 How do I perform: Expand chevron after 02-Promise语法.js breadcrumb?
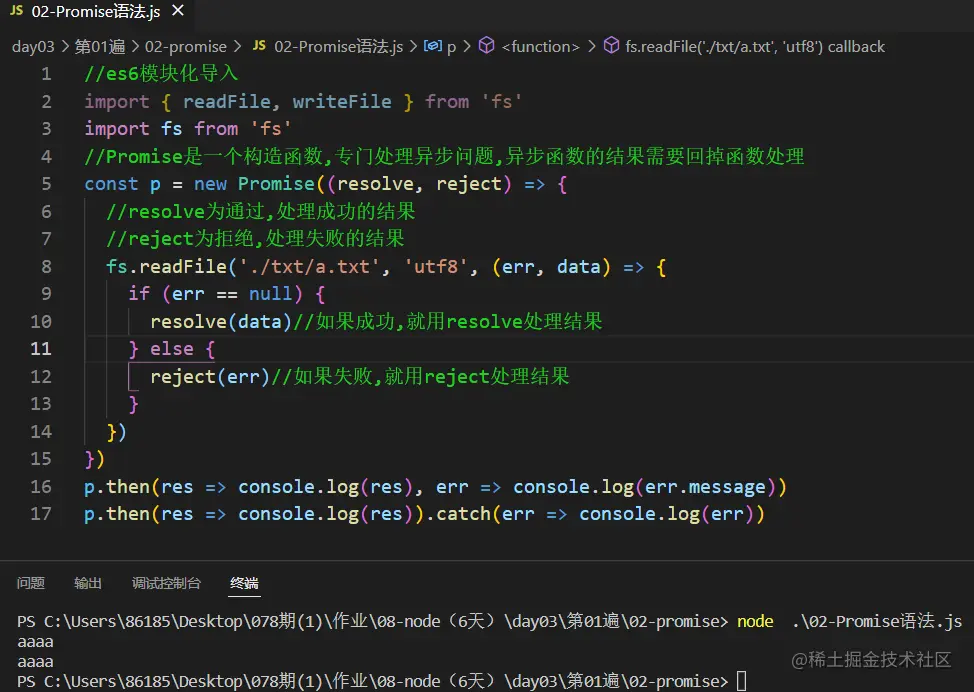(x=413, y=47)
